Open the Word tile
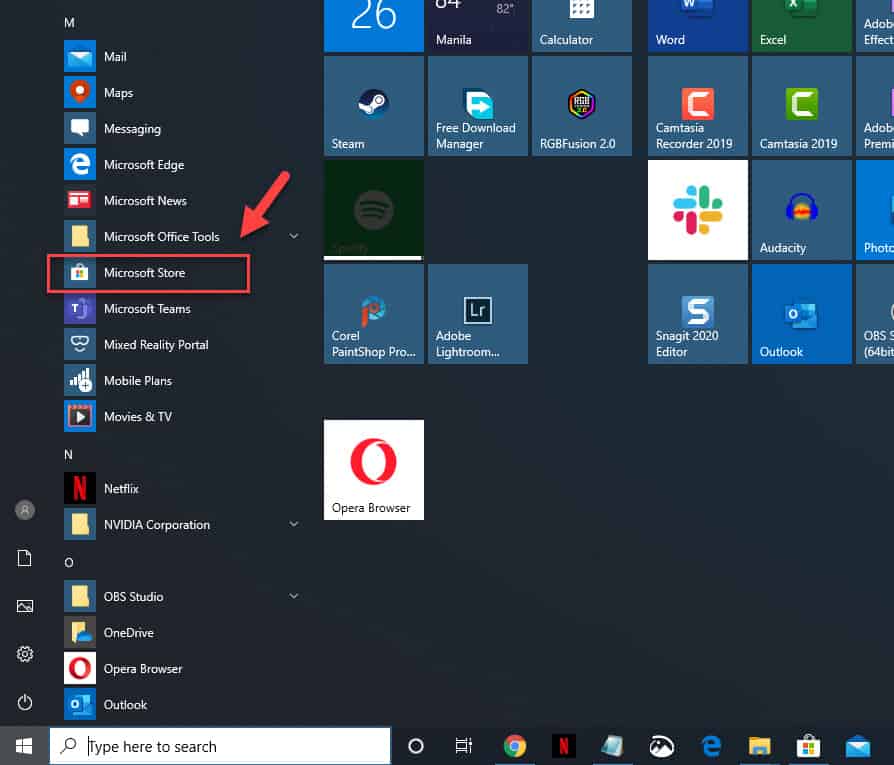Image resolution: width=894 pixels, height=765 pixels. [698, 26]
